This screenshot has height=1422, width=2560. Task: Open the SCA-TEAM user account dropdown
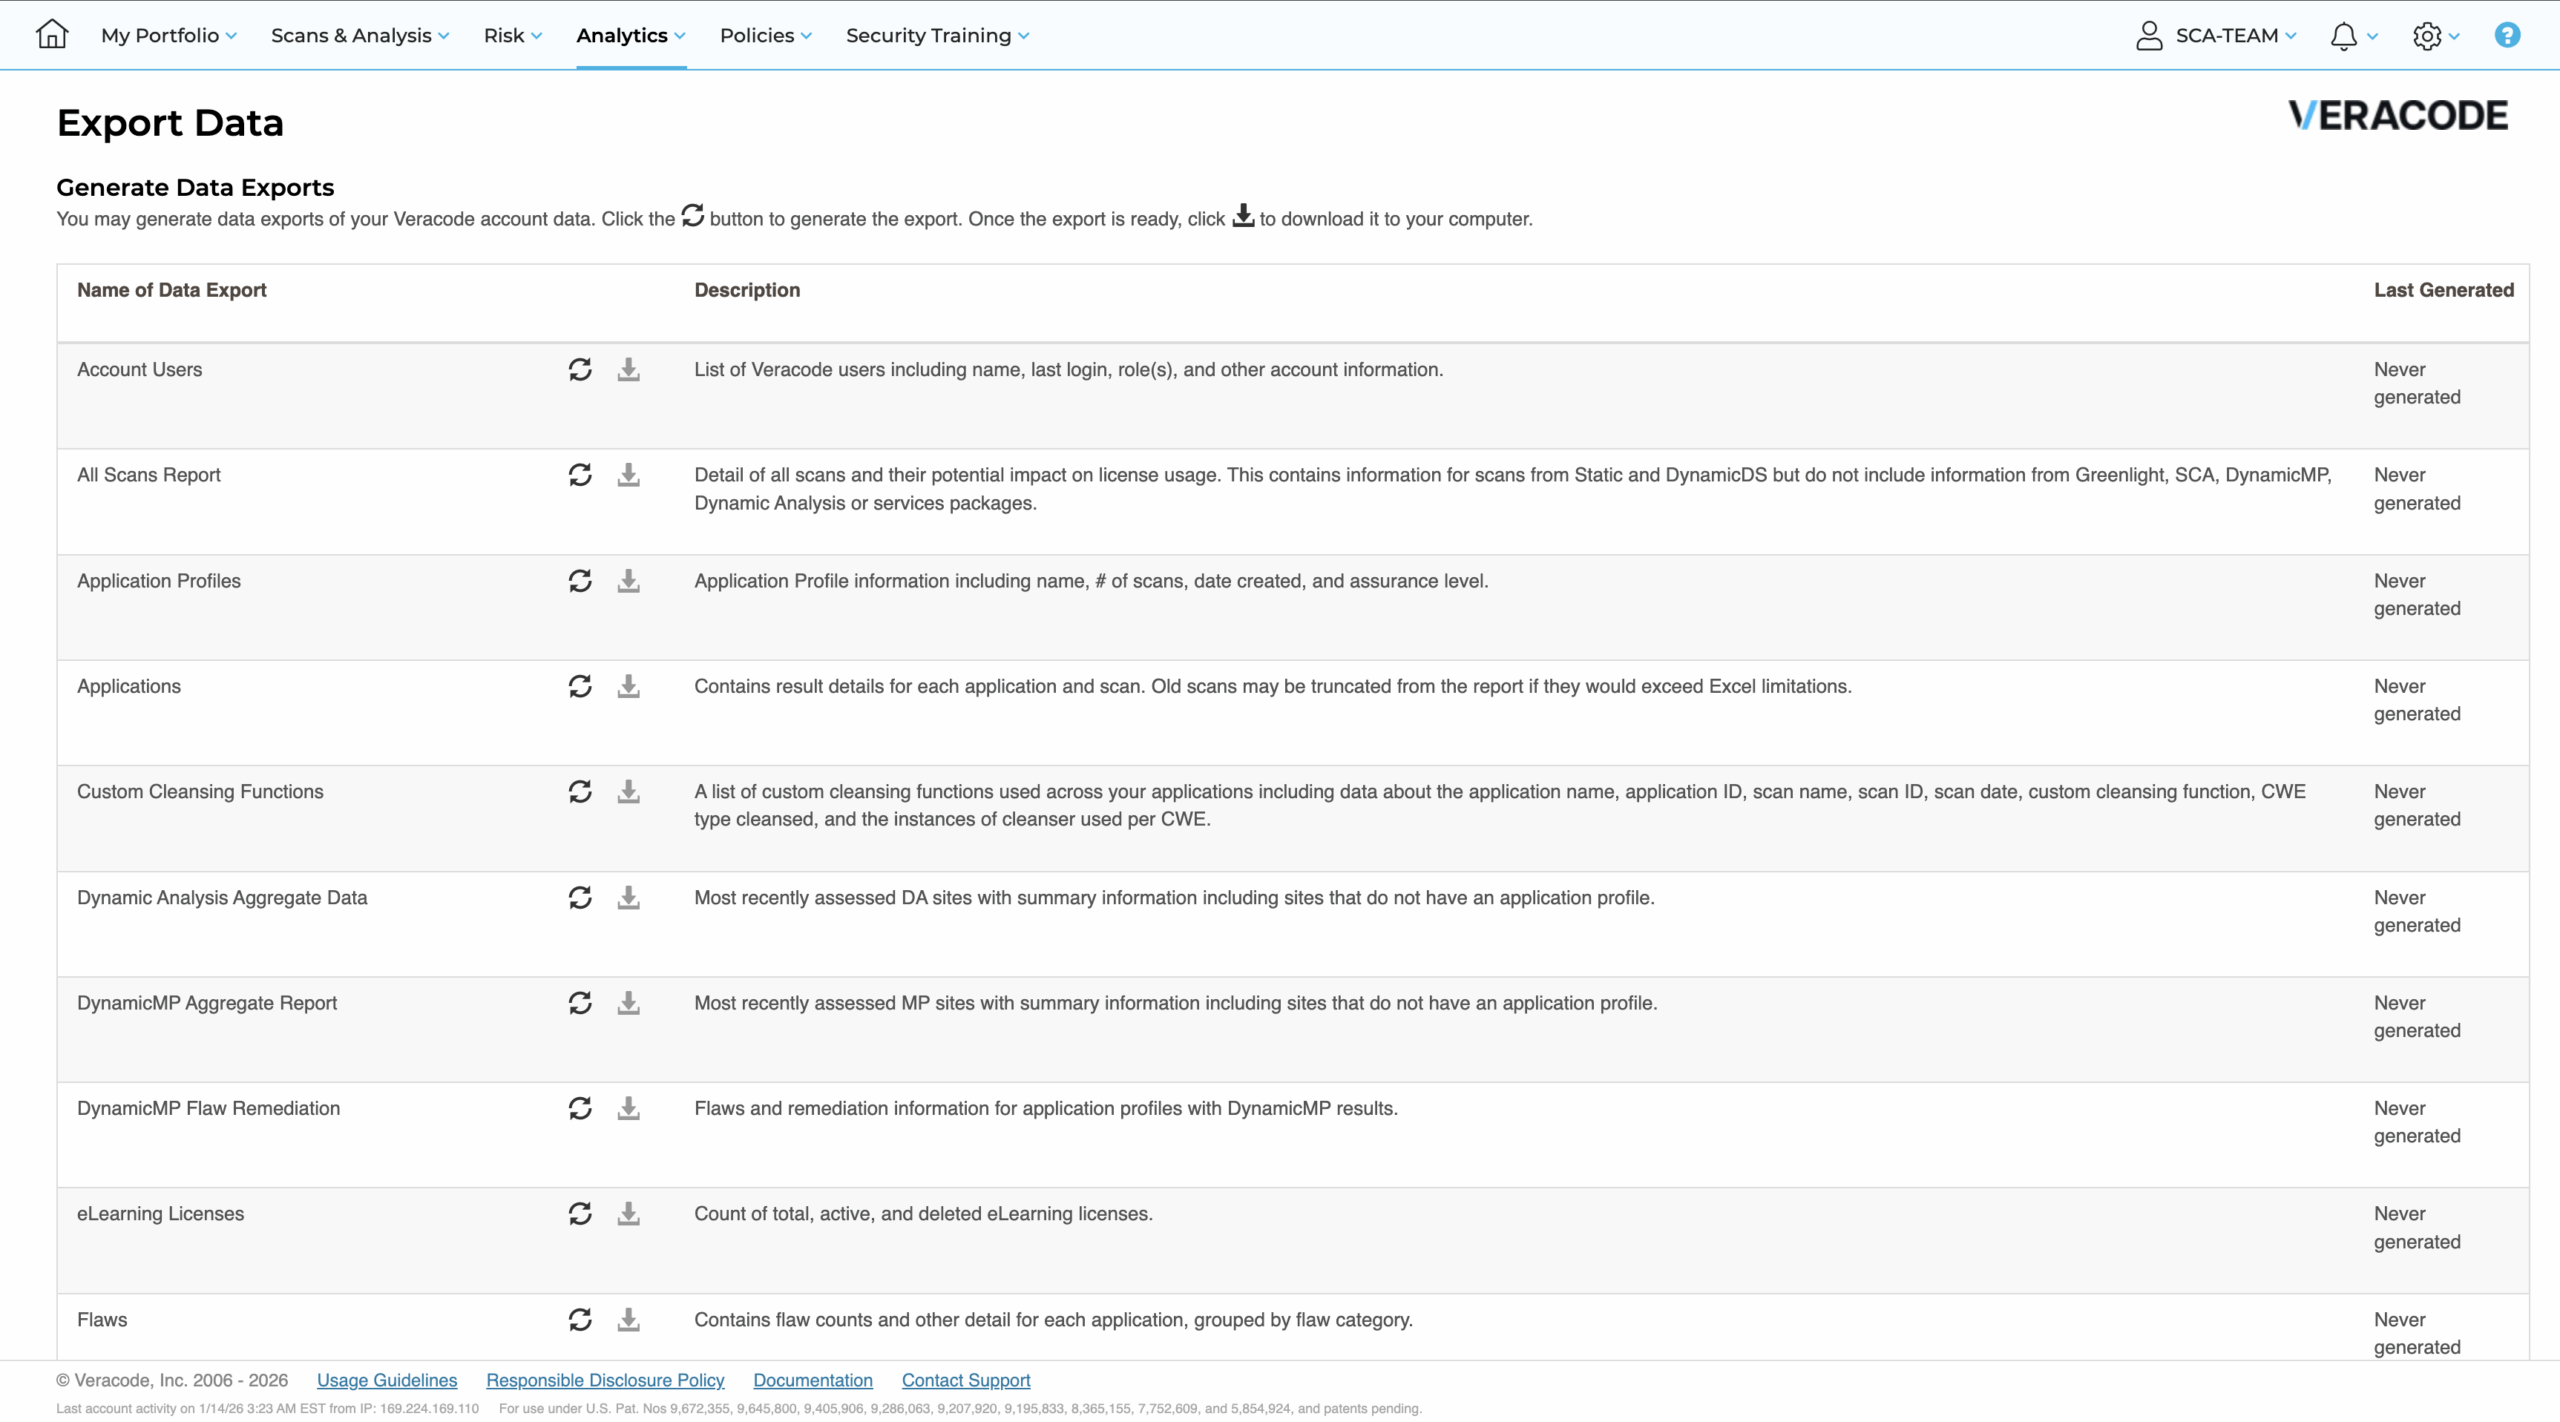pyautogui.click(x=2216, y=36)
